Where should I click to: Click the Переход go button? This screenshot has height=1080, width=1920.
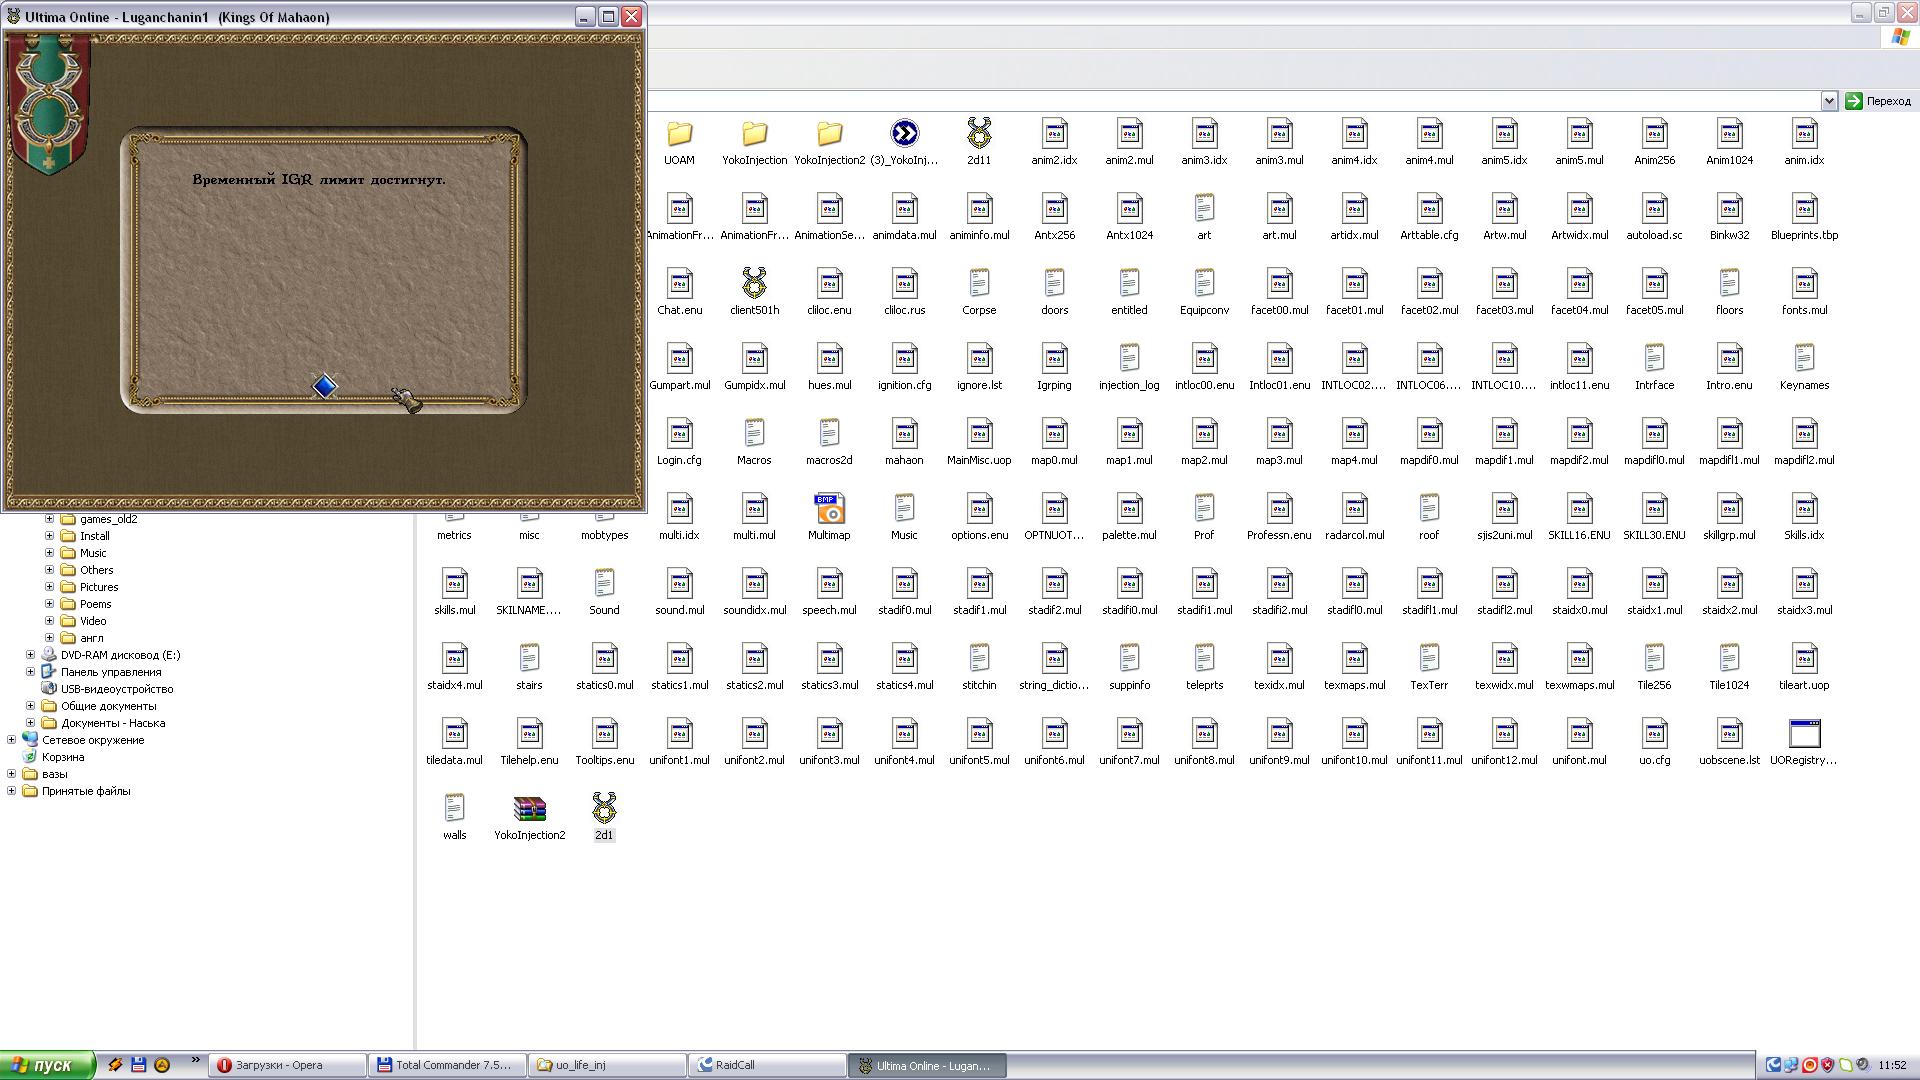(x=1878, y=101)
